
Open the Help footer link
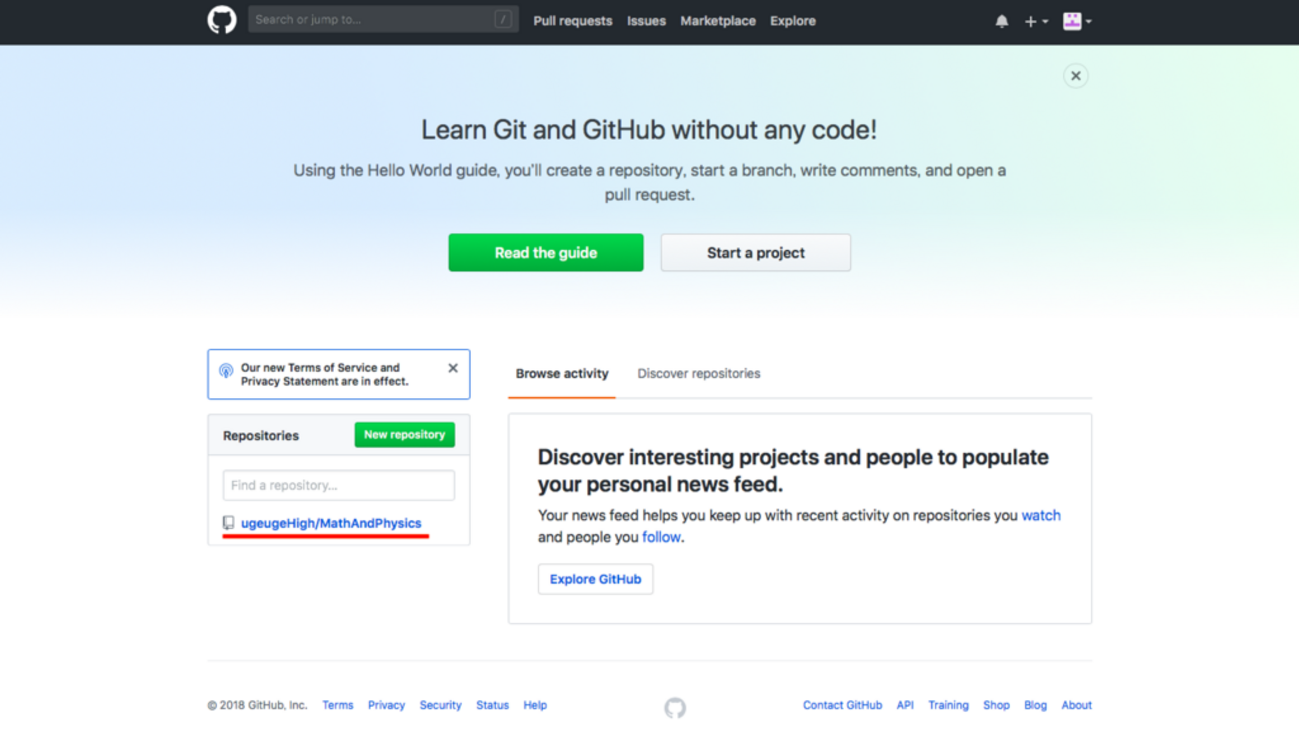tap(535, 705)
